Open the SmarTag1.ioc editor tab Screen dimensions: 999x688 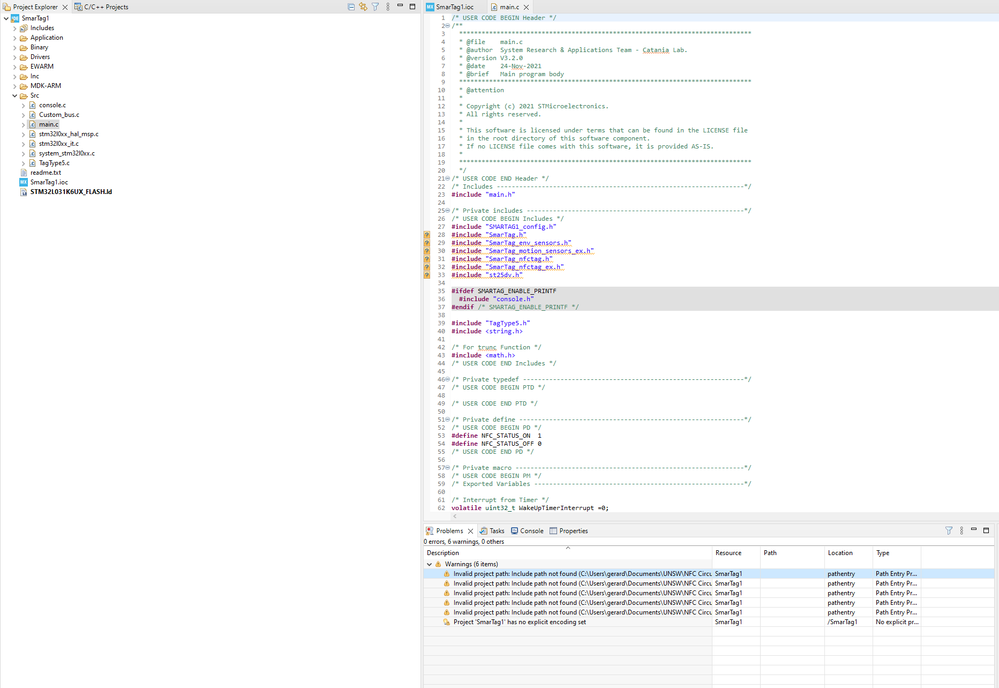pyautogui.click(x=454, y=7)
